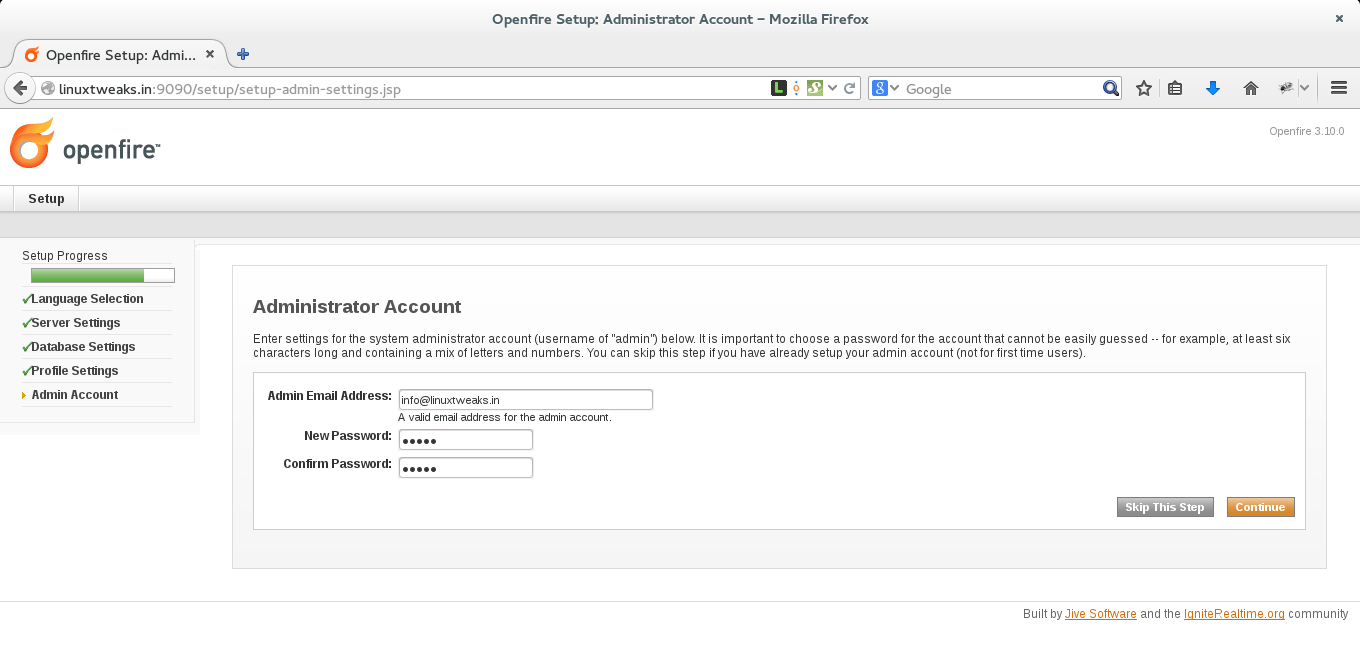
Task: Select Database Settings step
Action: point(83,347)
